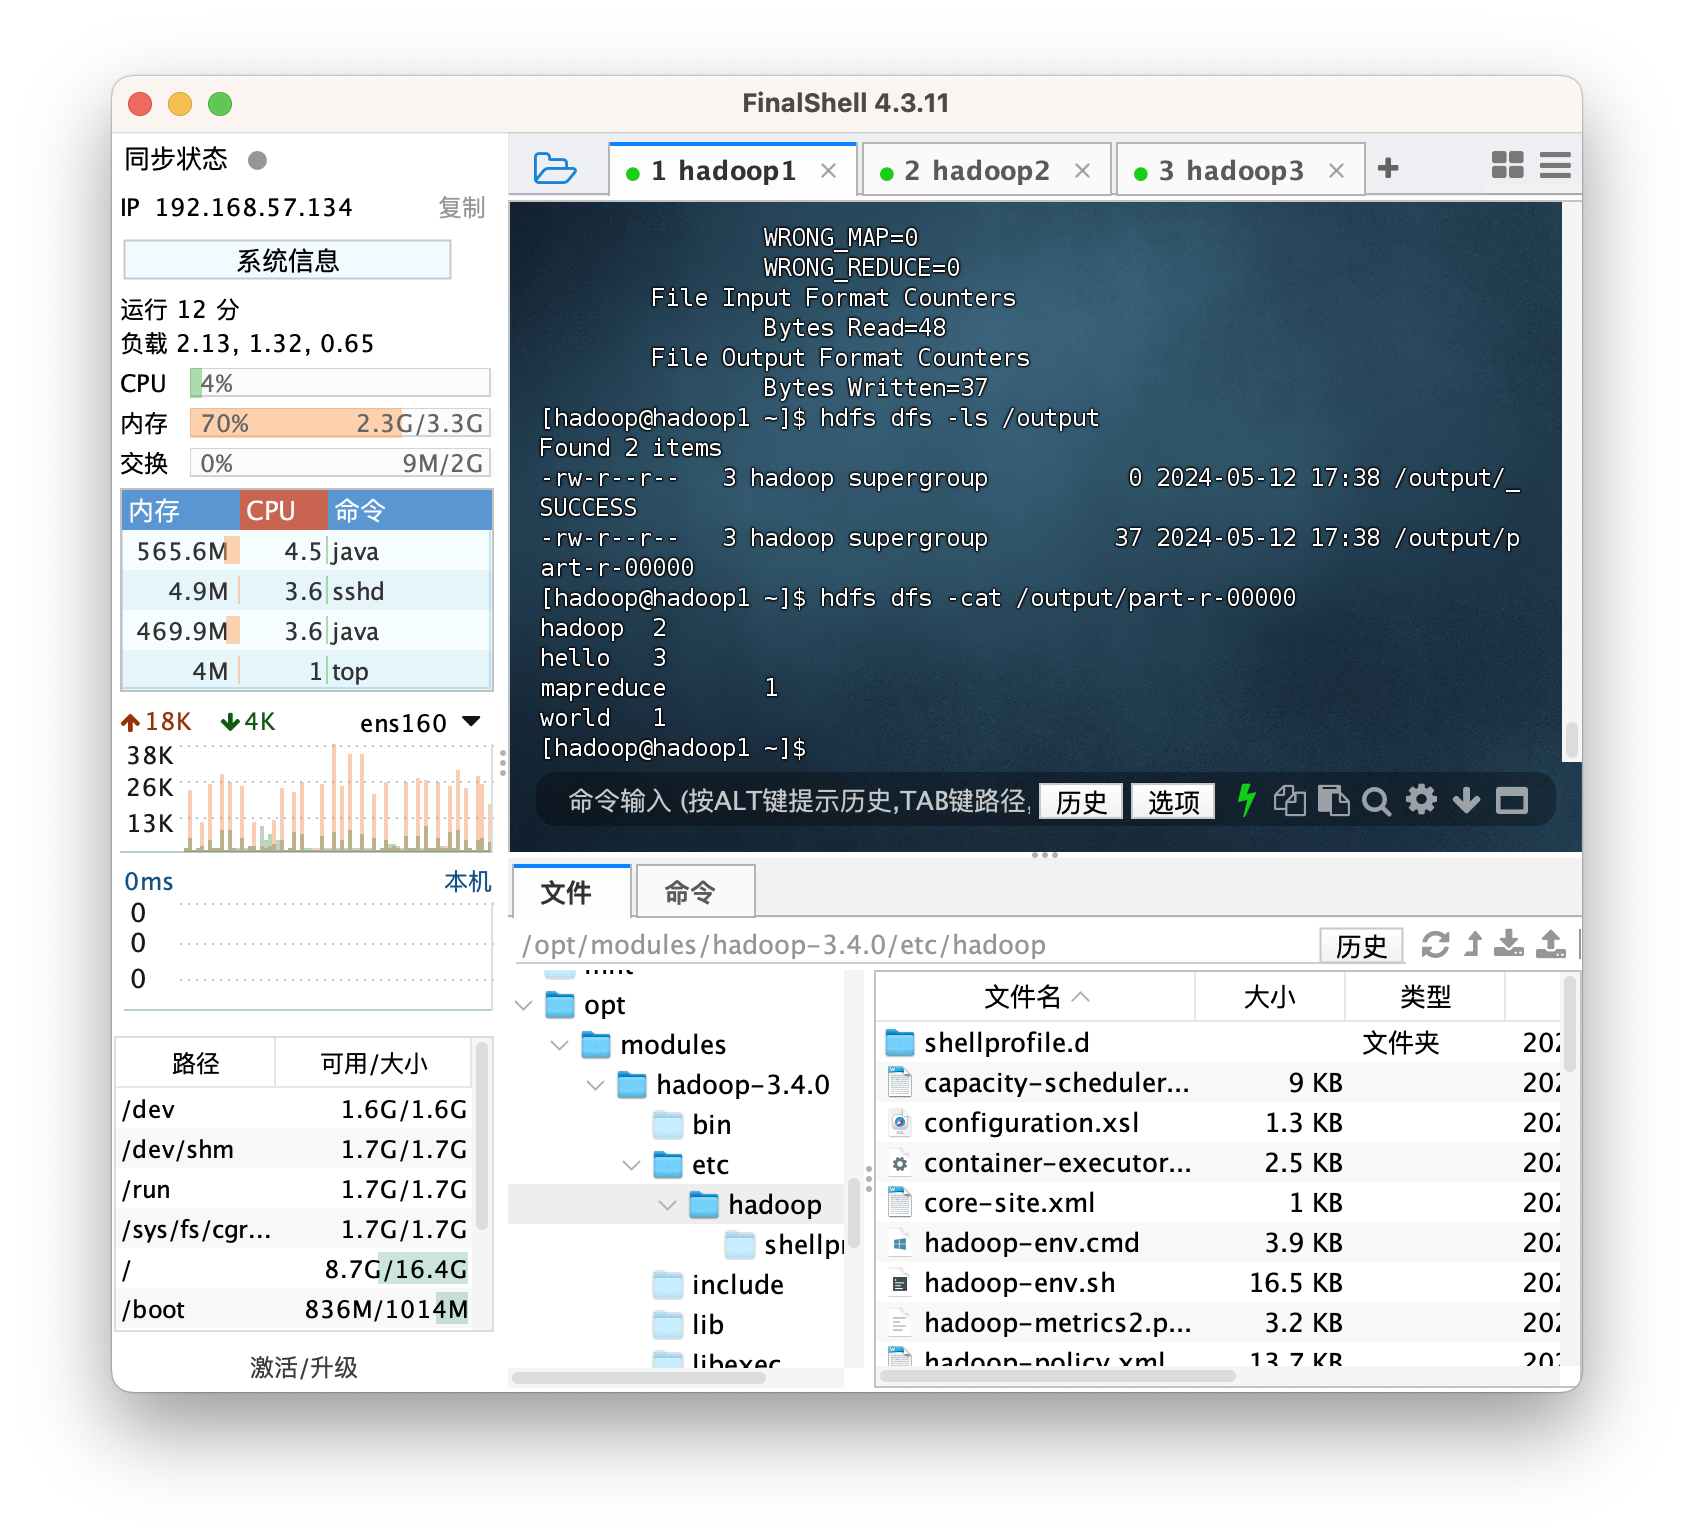Sort processes by 命令 column
The image size is (1694, 1540).
pos(410,510)
